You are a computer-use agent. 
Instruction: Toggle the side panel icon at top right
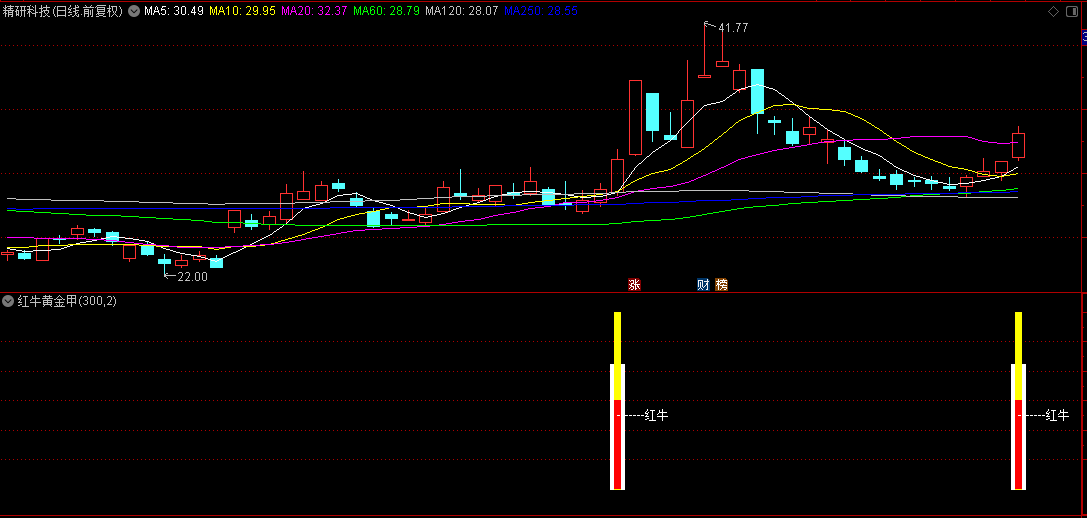(x=1073, y=11)
